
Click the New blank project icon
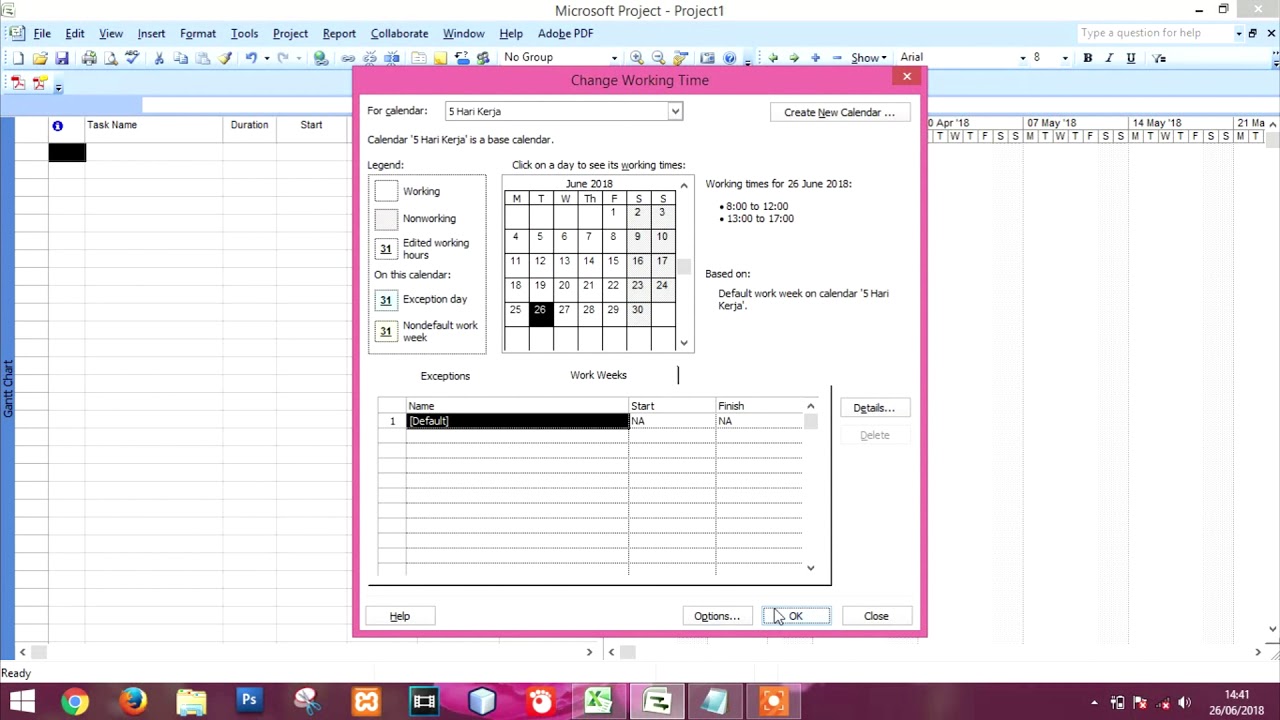(18, 58)
